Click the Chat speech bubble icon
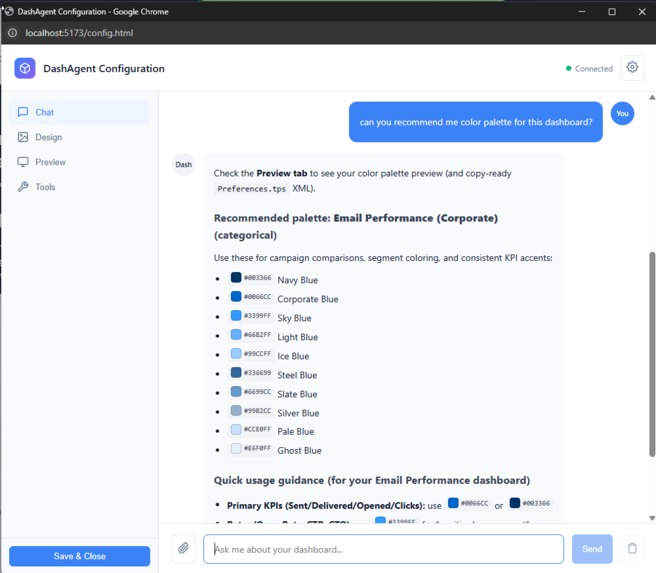Viewport: 656px width, 573px height. (x=23, y=112)
